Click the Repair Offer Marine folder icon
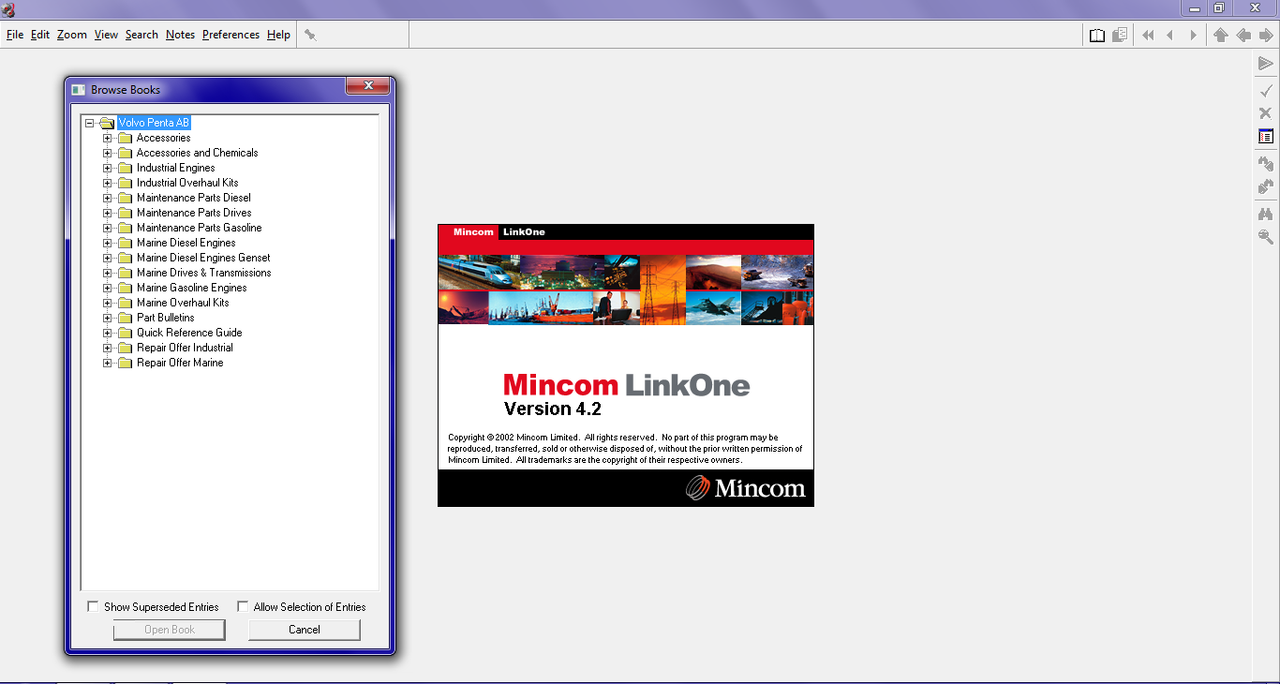1280x684 pixels. point(125,363)
